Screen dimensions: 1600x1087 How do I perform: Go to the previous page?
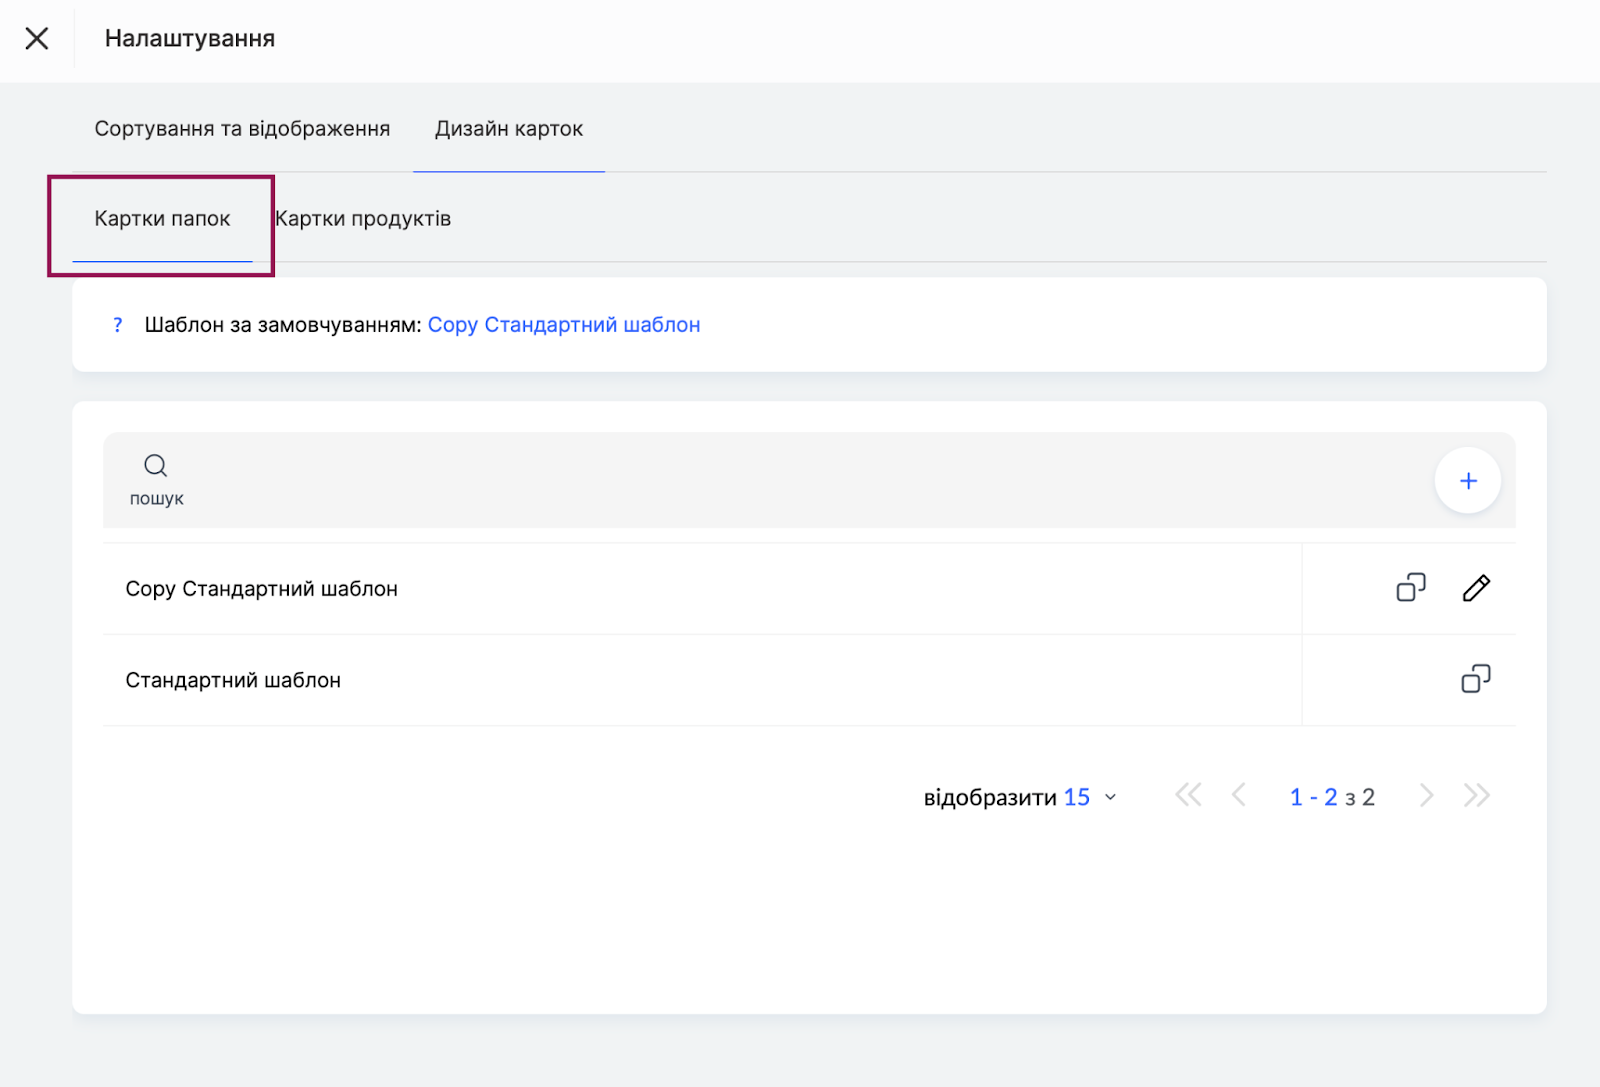[1239, 796]
